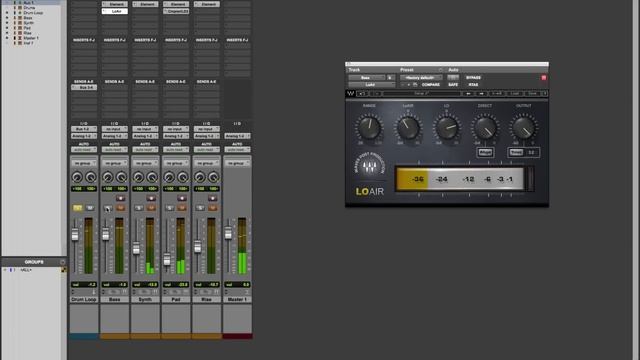Screen dimensions: 640x360
Task: Click the LoAir insert on Bass channel
Action: click(115, 11)
